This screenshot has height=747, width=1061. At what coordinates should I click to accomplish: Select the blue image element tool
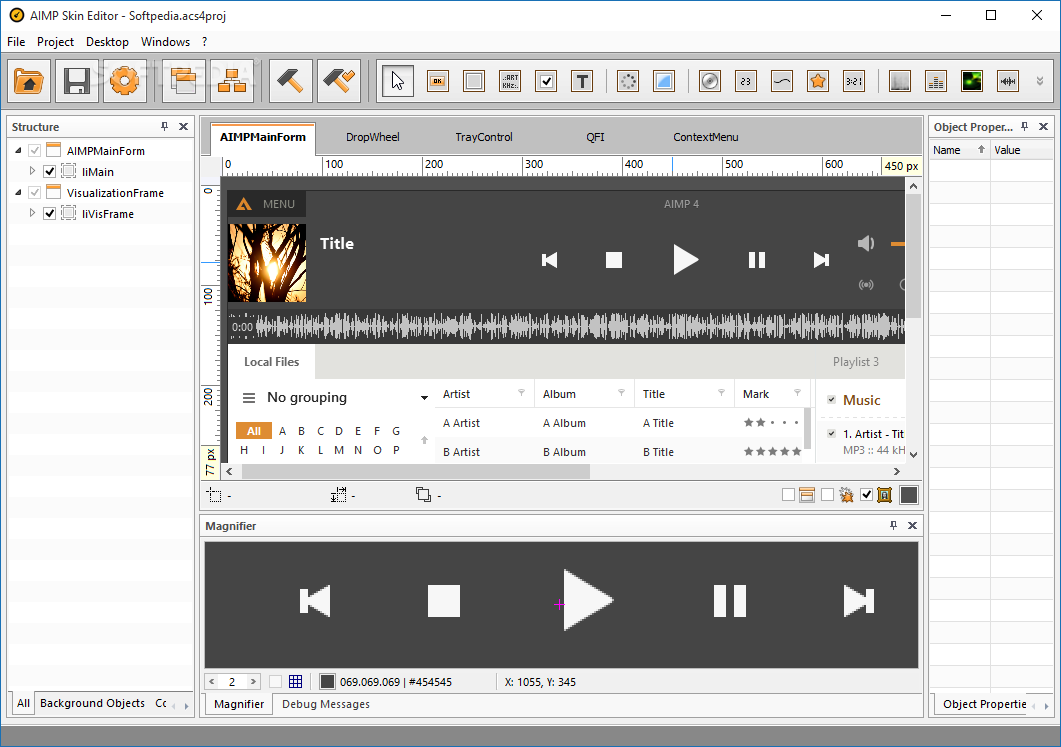coord(664,82)
